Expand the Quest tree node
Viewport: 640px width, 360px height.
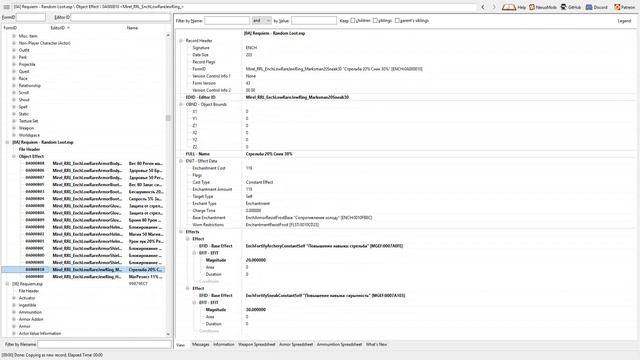[14, 71]
